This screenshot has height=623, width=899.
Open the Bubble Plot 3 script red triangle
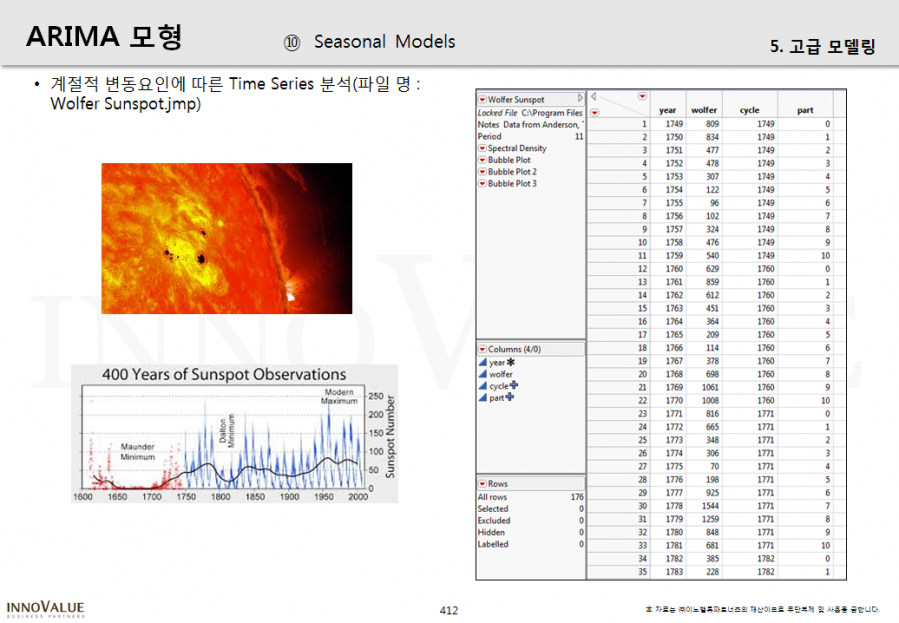pos(482,183)
